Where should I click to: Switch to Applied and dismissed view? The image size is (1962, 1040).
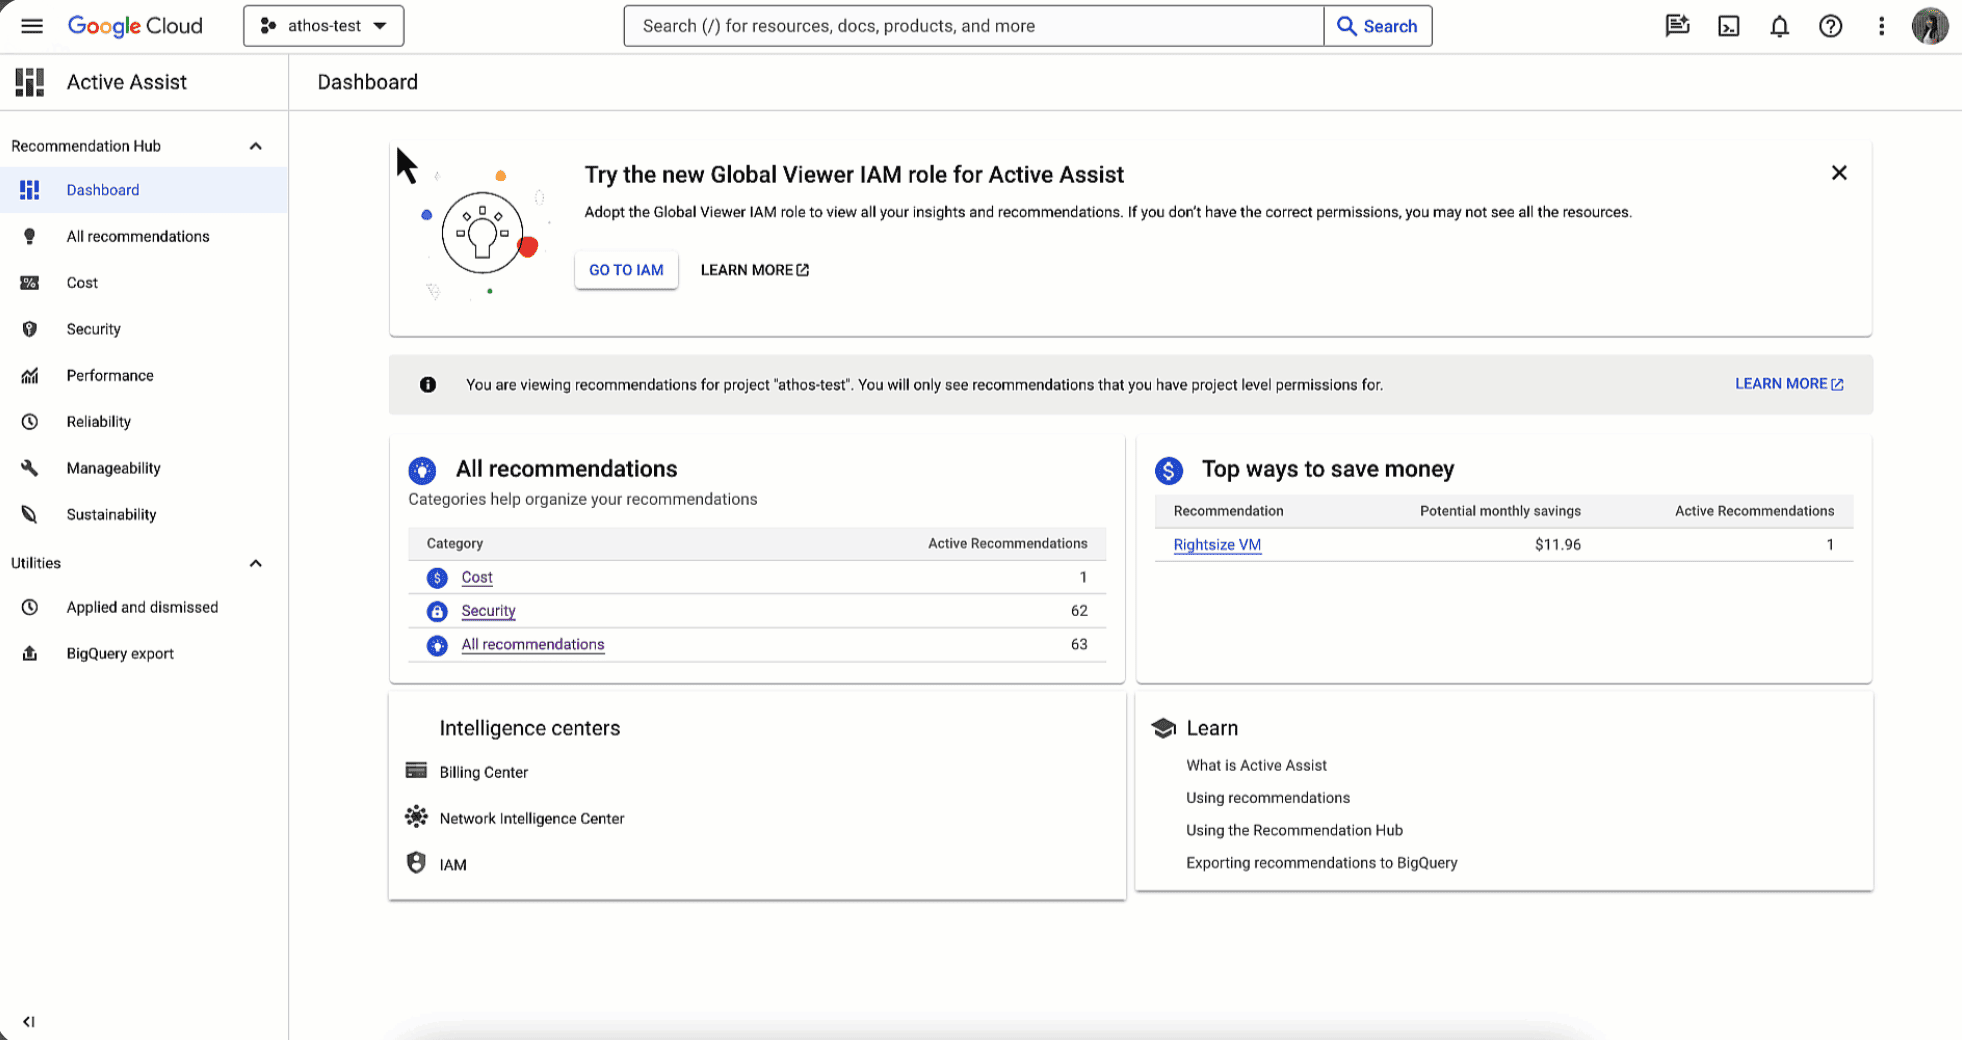point(142,607)
